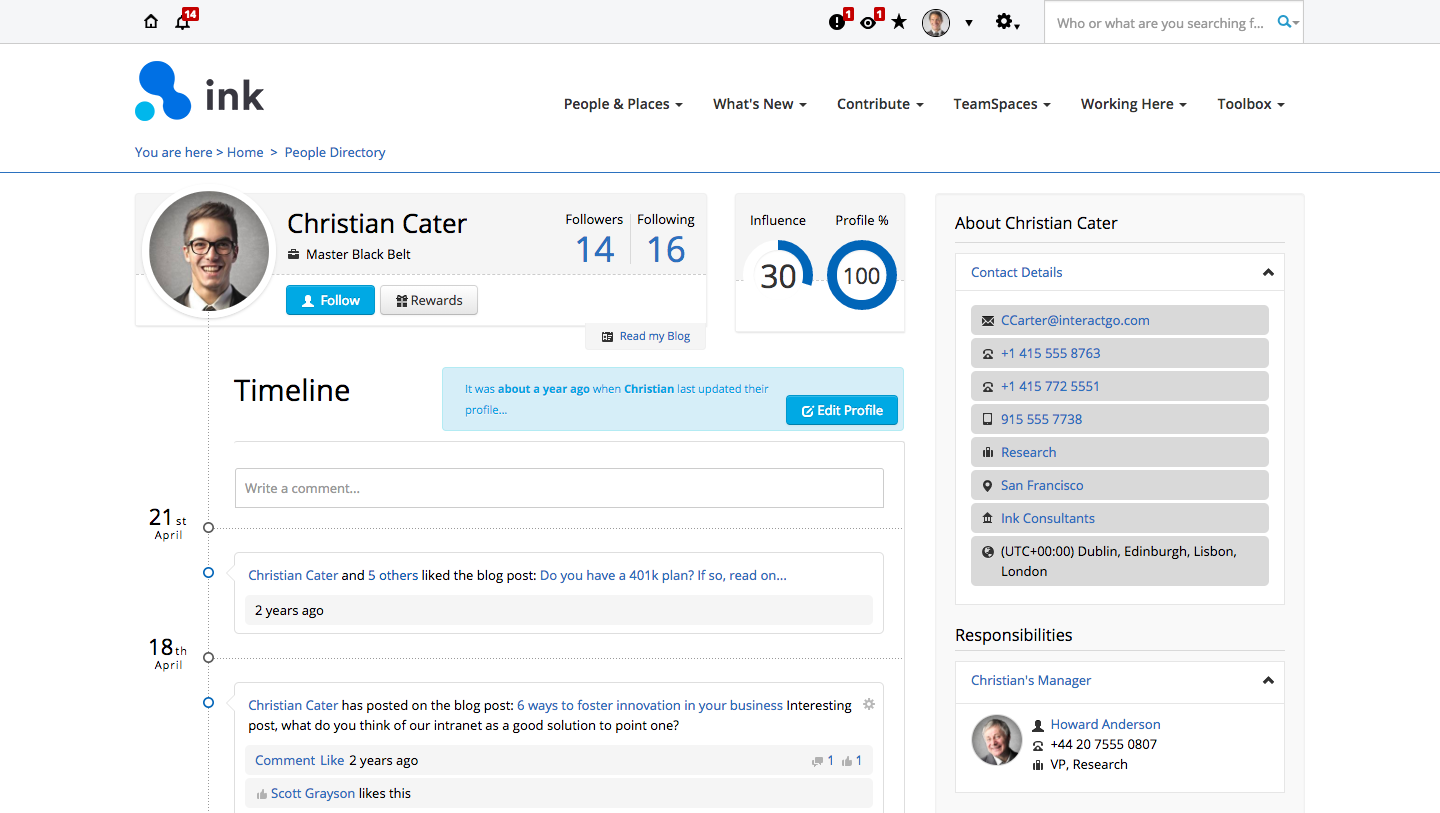Click the thumbs-up count on the blog comment

(x=852, y=760)
